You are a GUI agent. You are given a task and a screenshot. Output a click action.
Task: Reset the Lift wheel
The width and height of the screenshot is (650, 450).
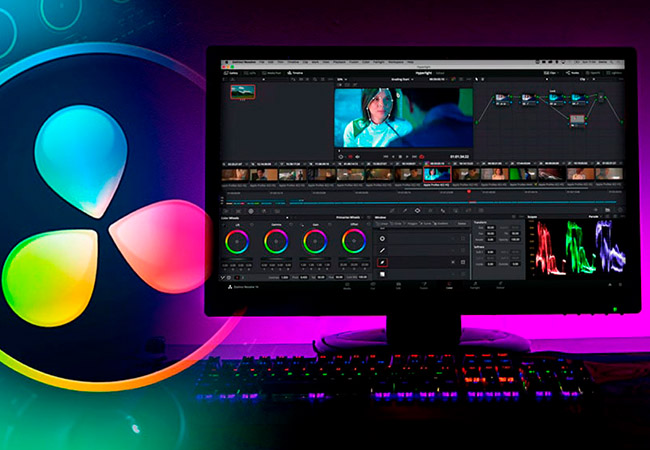(251, 225)
